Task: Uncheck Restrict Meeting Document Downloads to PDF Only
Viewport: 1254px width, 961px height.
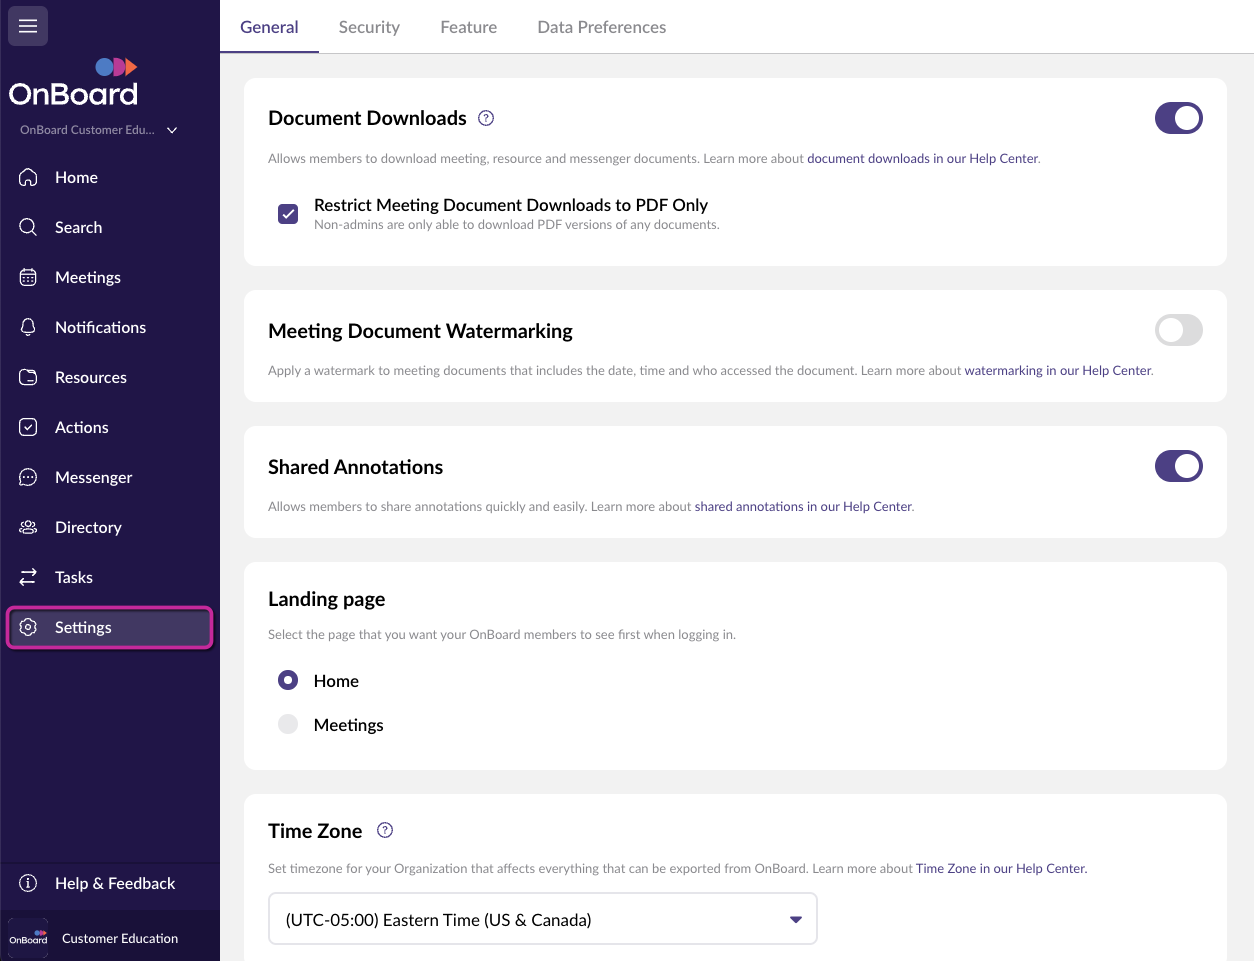Action: pos(288,214)
